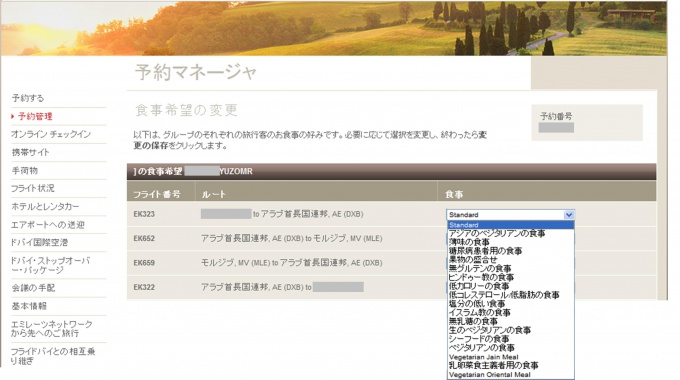Screen dimensions: 680x380
Task: Visit 携帯サイト sidebar link
Action: [30, 152]
